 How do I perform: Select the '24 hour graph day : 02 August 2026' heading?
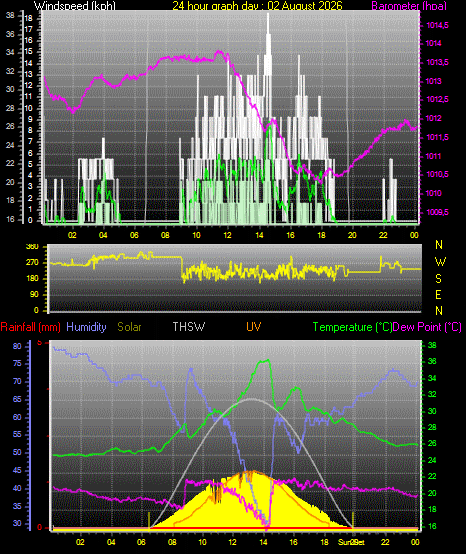(x=257, y=6)
